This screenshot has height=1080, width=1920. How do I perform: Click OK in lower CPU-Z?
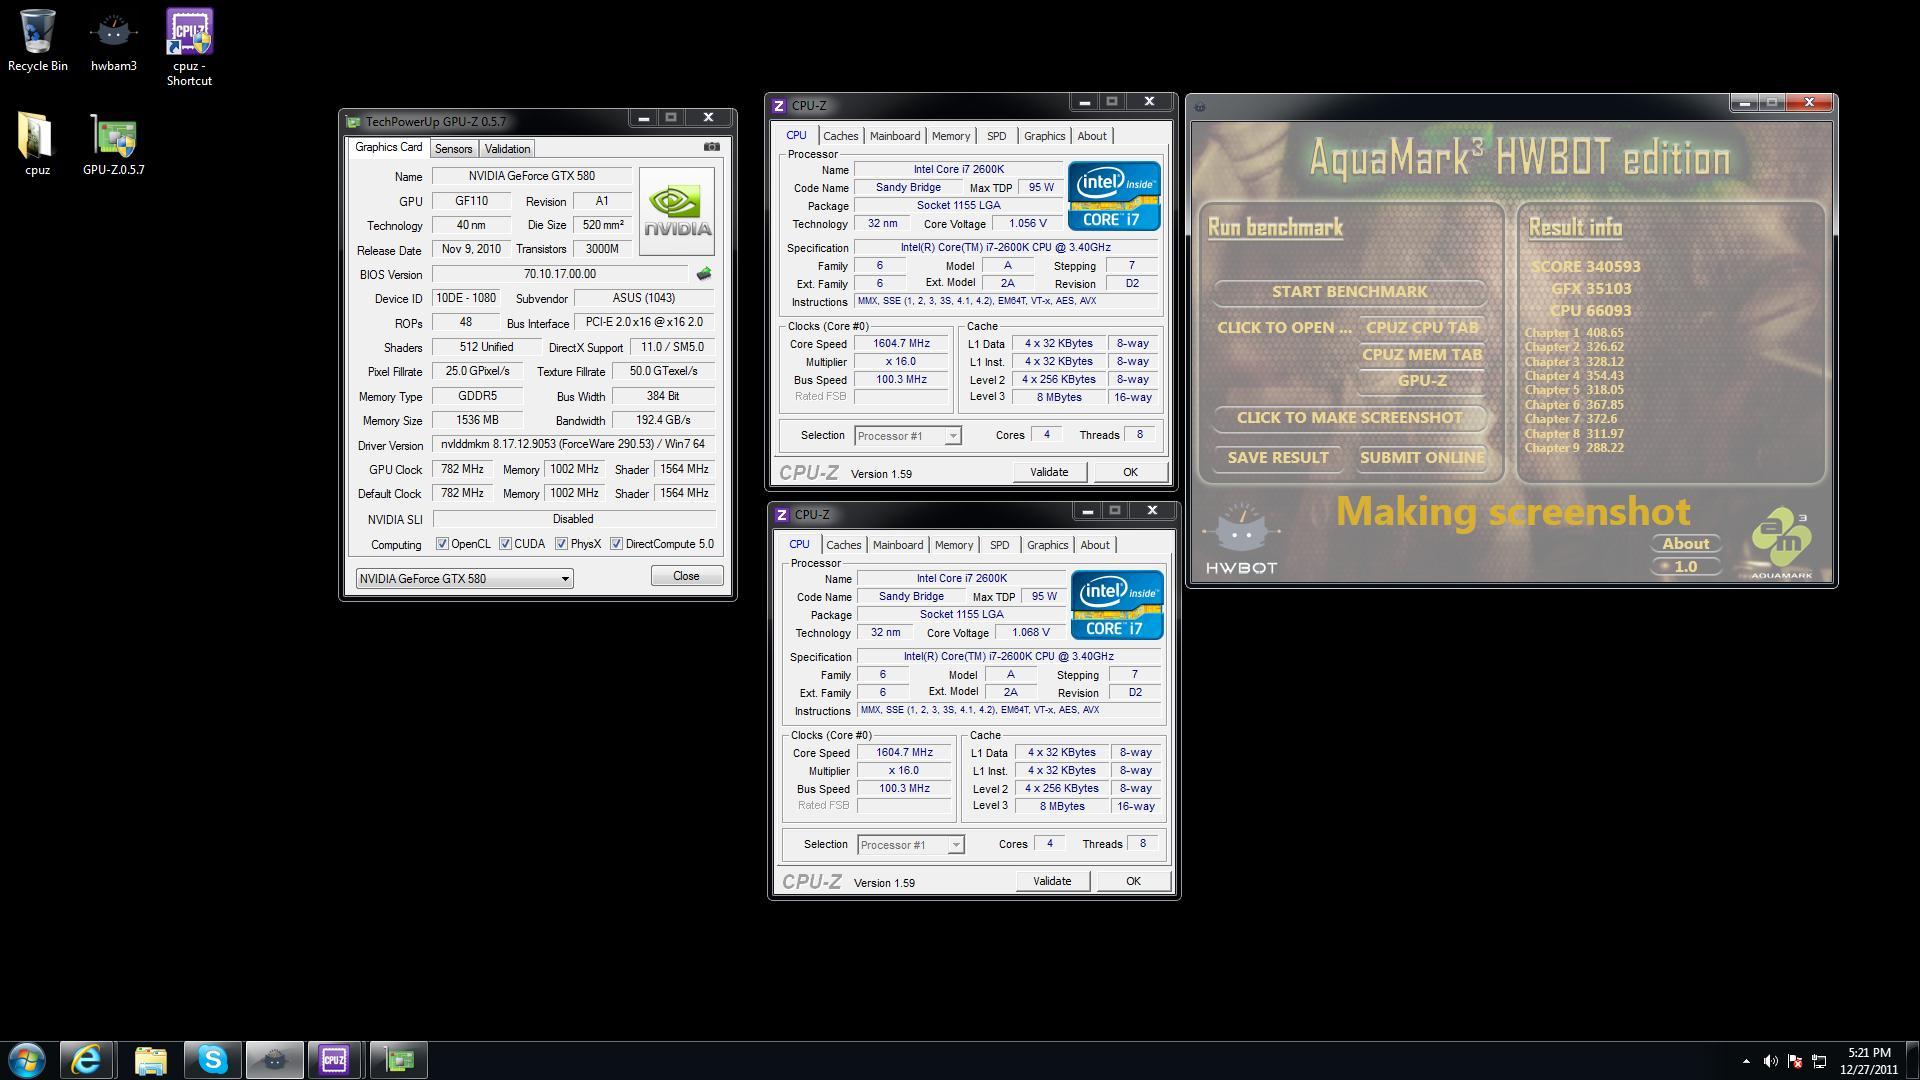click(x=1132, y=881)
